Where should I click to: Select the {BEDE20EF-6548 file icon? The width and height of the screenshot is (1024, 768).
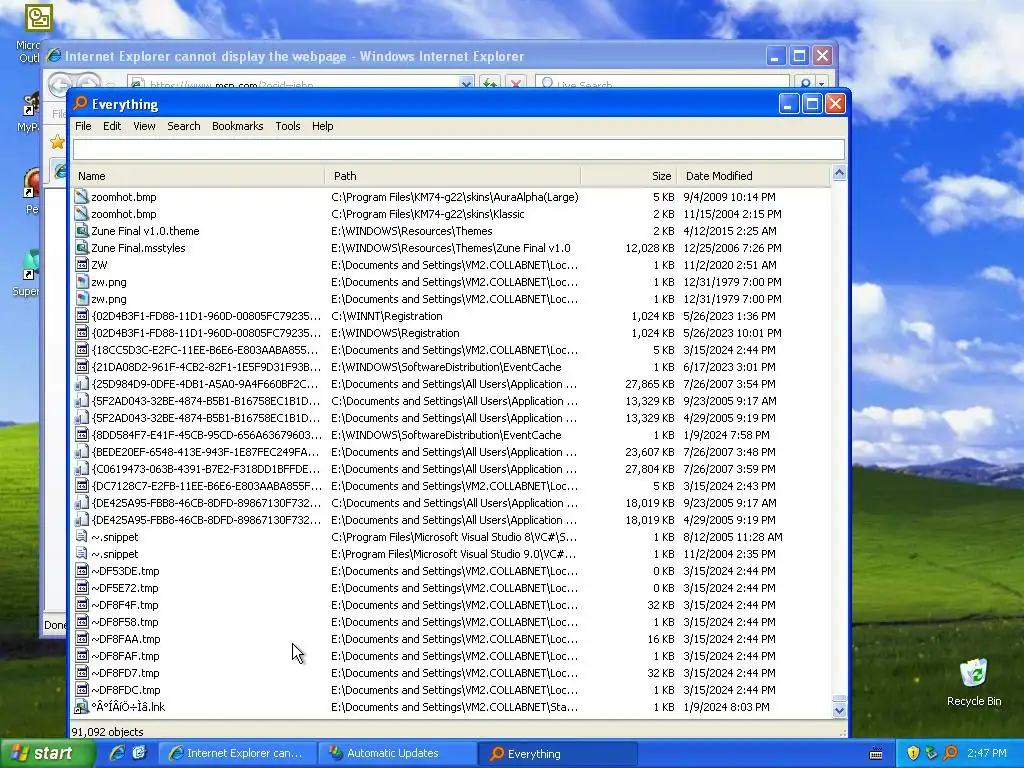click(x=82, y=452)
